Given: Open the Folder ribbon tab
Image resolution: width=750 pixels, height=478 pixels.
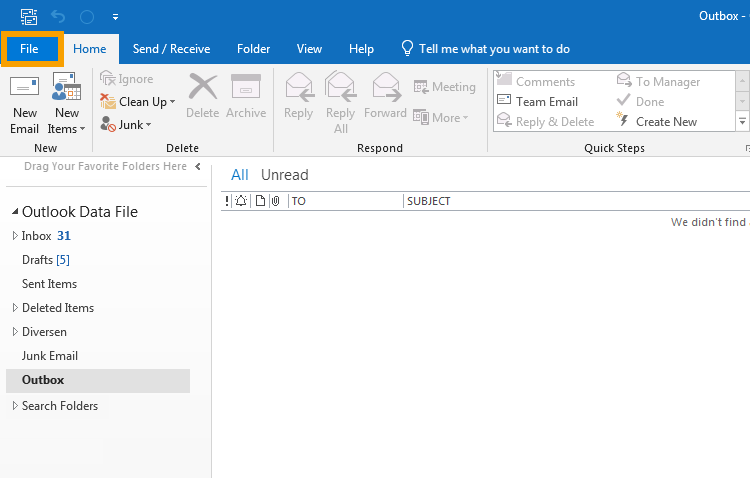Looking at the screenshot, I should [254, 49].
